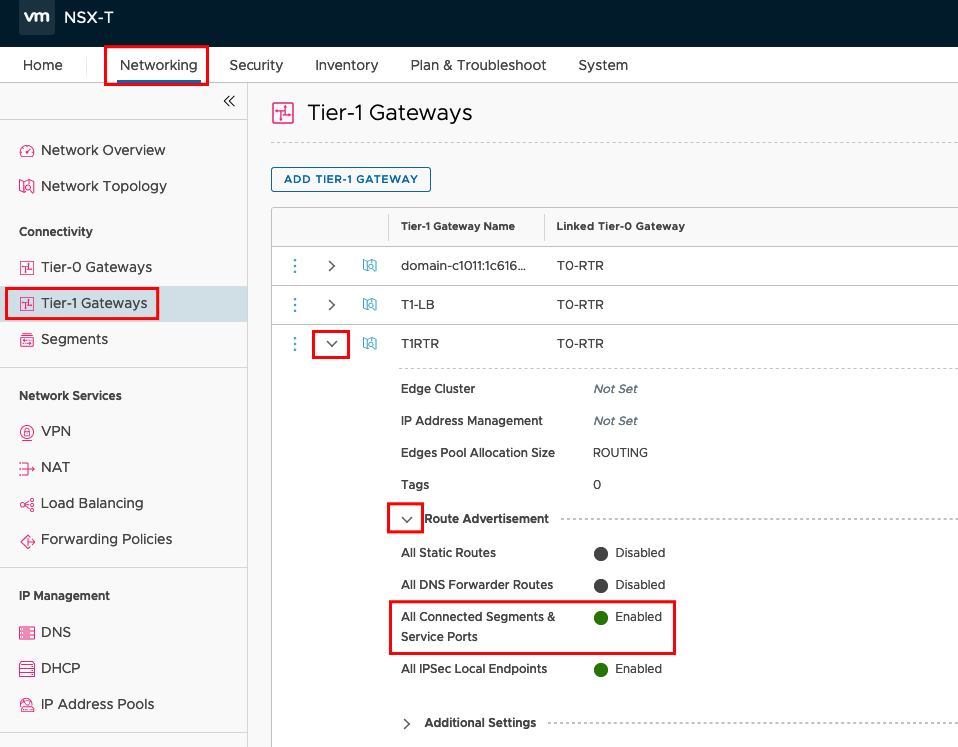Click ADD TIER-1 GATEWAY button

click(351, 179)
